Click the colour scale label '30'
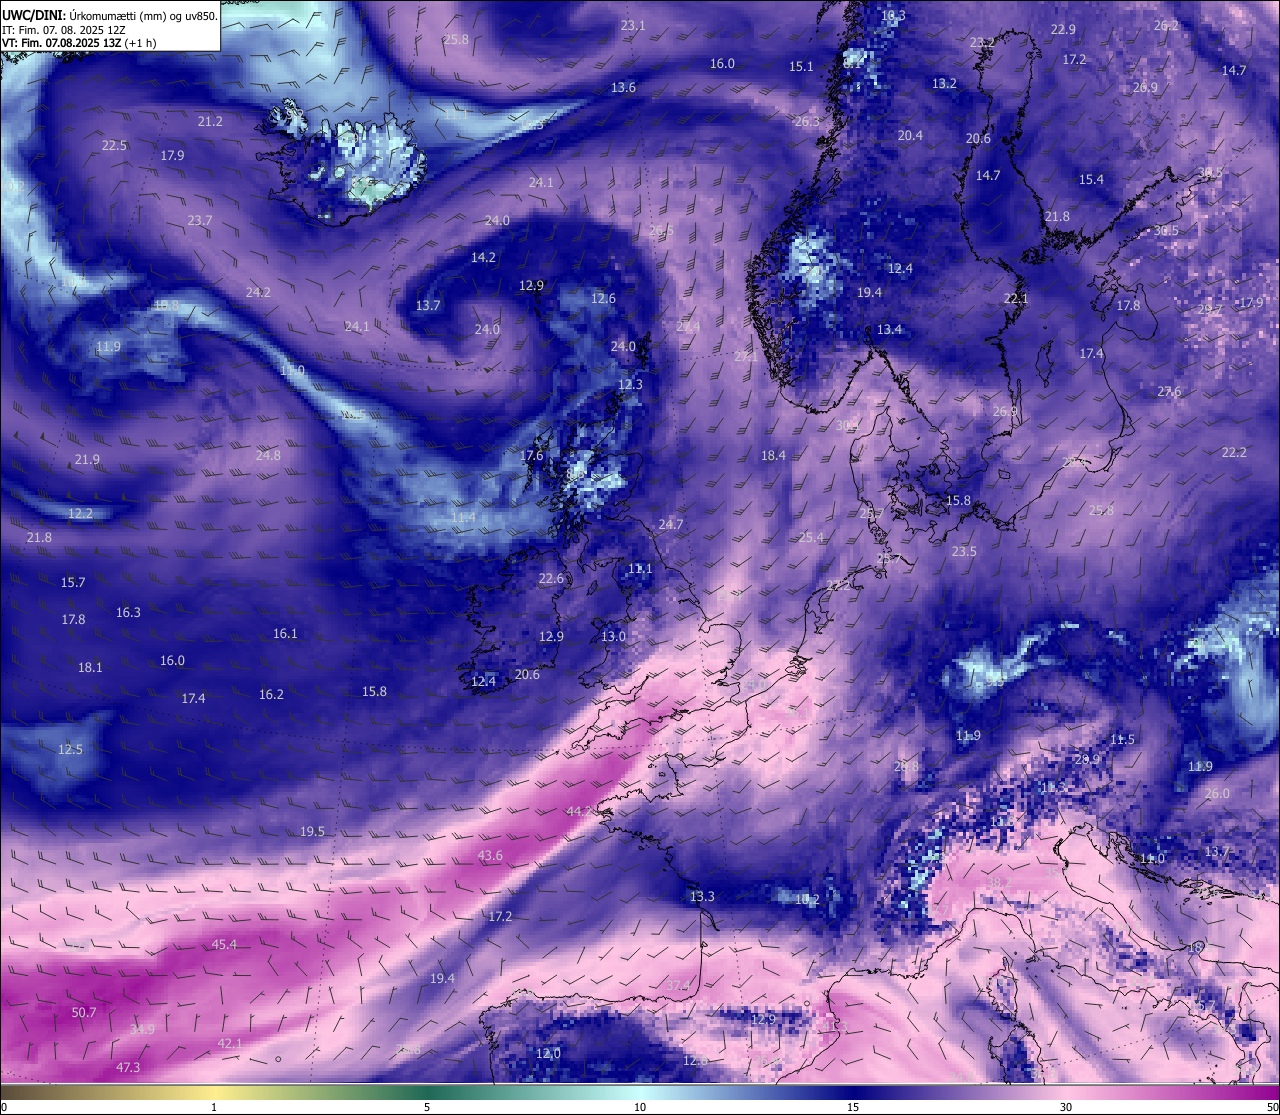Image resolution: width=1280 pixels, height=1115 pixels. pyautogui.click(x=1066, y=1107)
